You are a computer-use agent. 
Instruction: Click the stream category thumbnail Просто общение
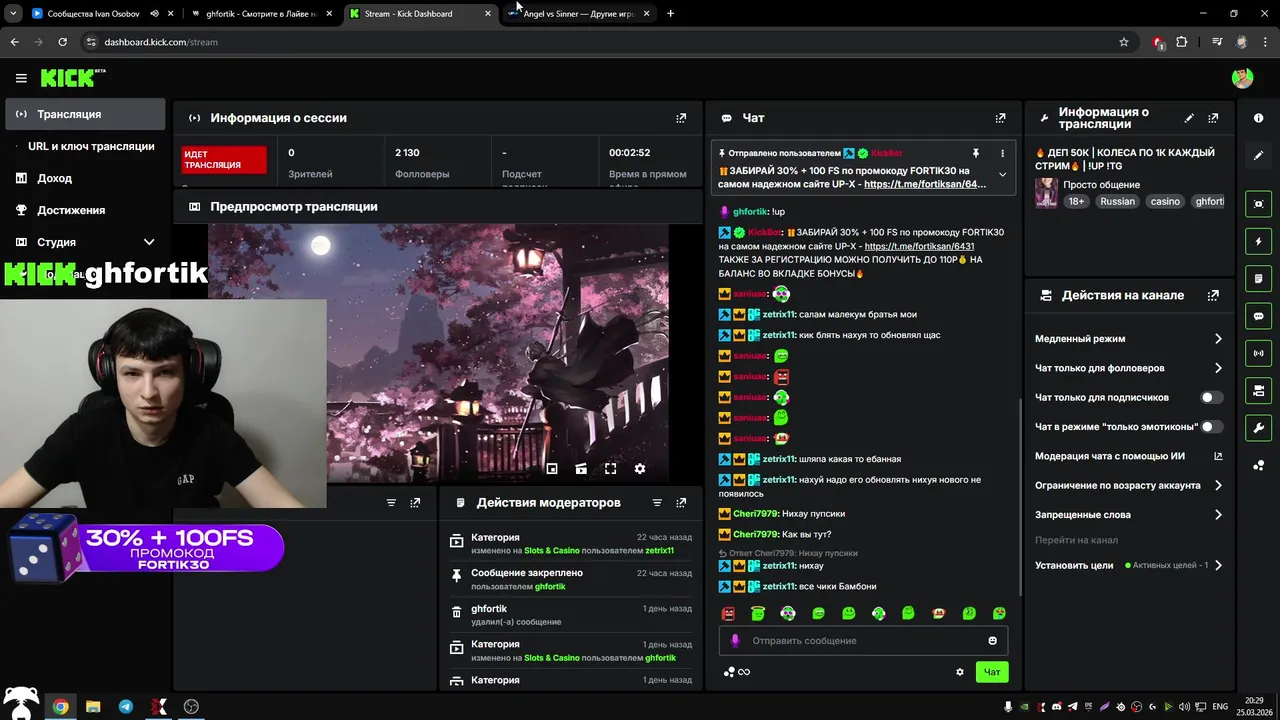(1046, 192)
